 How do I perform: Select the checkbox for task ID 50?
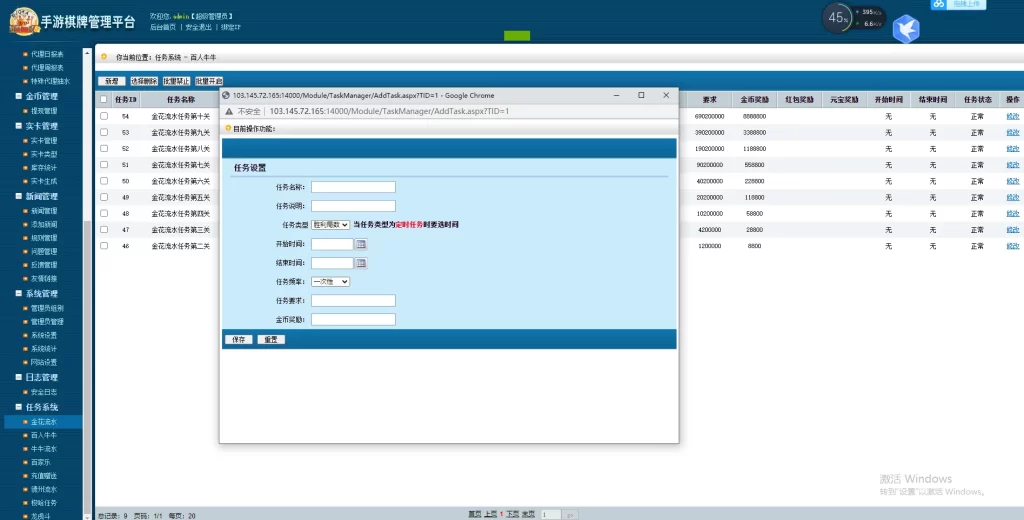click(103, 181)
